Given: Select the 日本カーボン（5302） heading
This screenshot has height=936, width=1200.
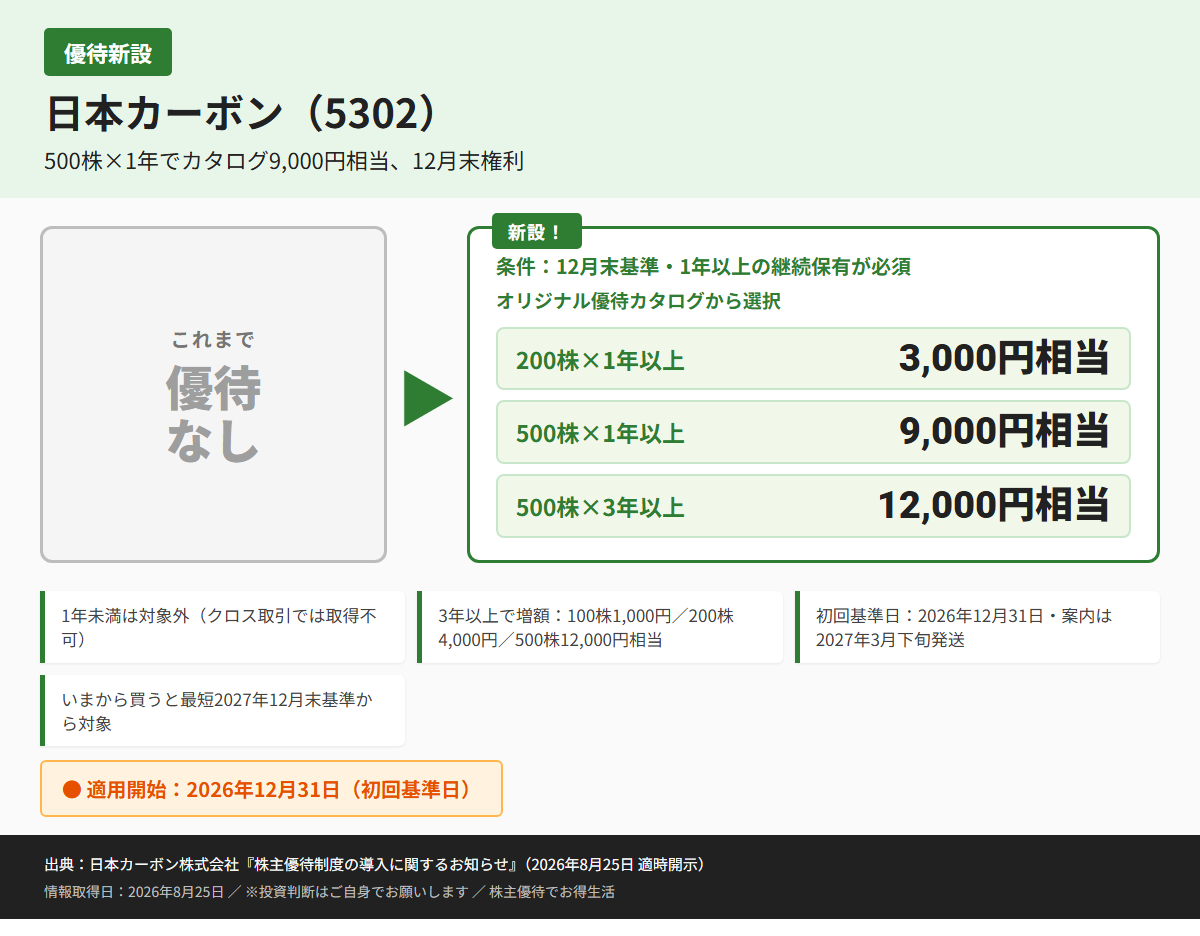Looking at the screenshot, I should pyautogui.click(x=243, y=114).
